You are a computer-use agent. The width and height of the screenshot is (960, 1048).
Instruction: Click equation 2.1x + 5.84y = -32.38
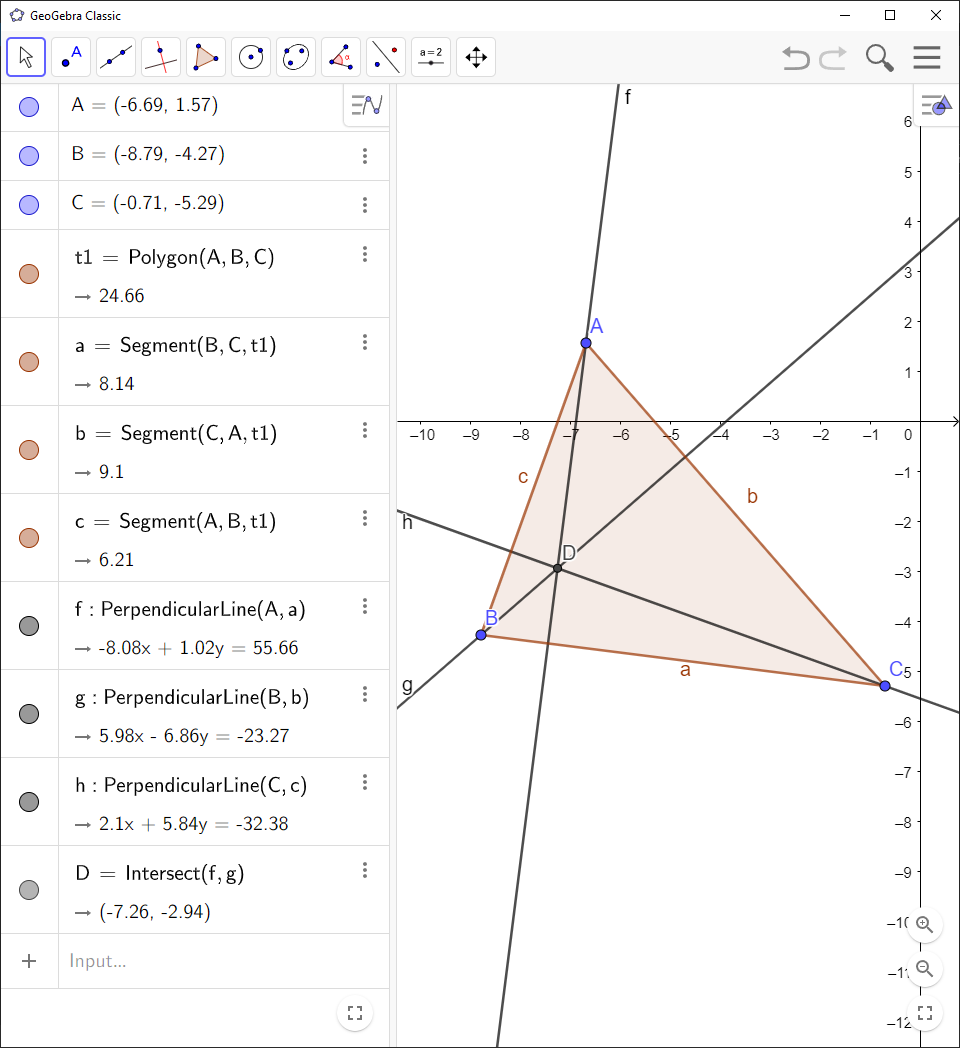tap(193, 824)
